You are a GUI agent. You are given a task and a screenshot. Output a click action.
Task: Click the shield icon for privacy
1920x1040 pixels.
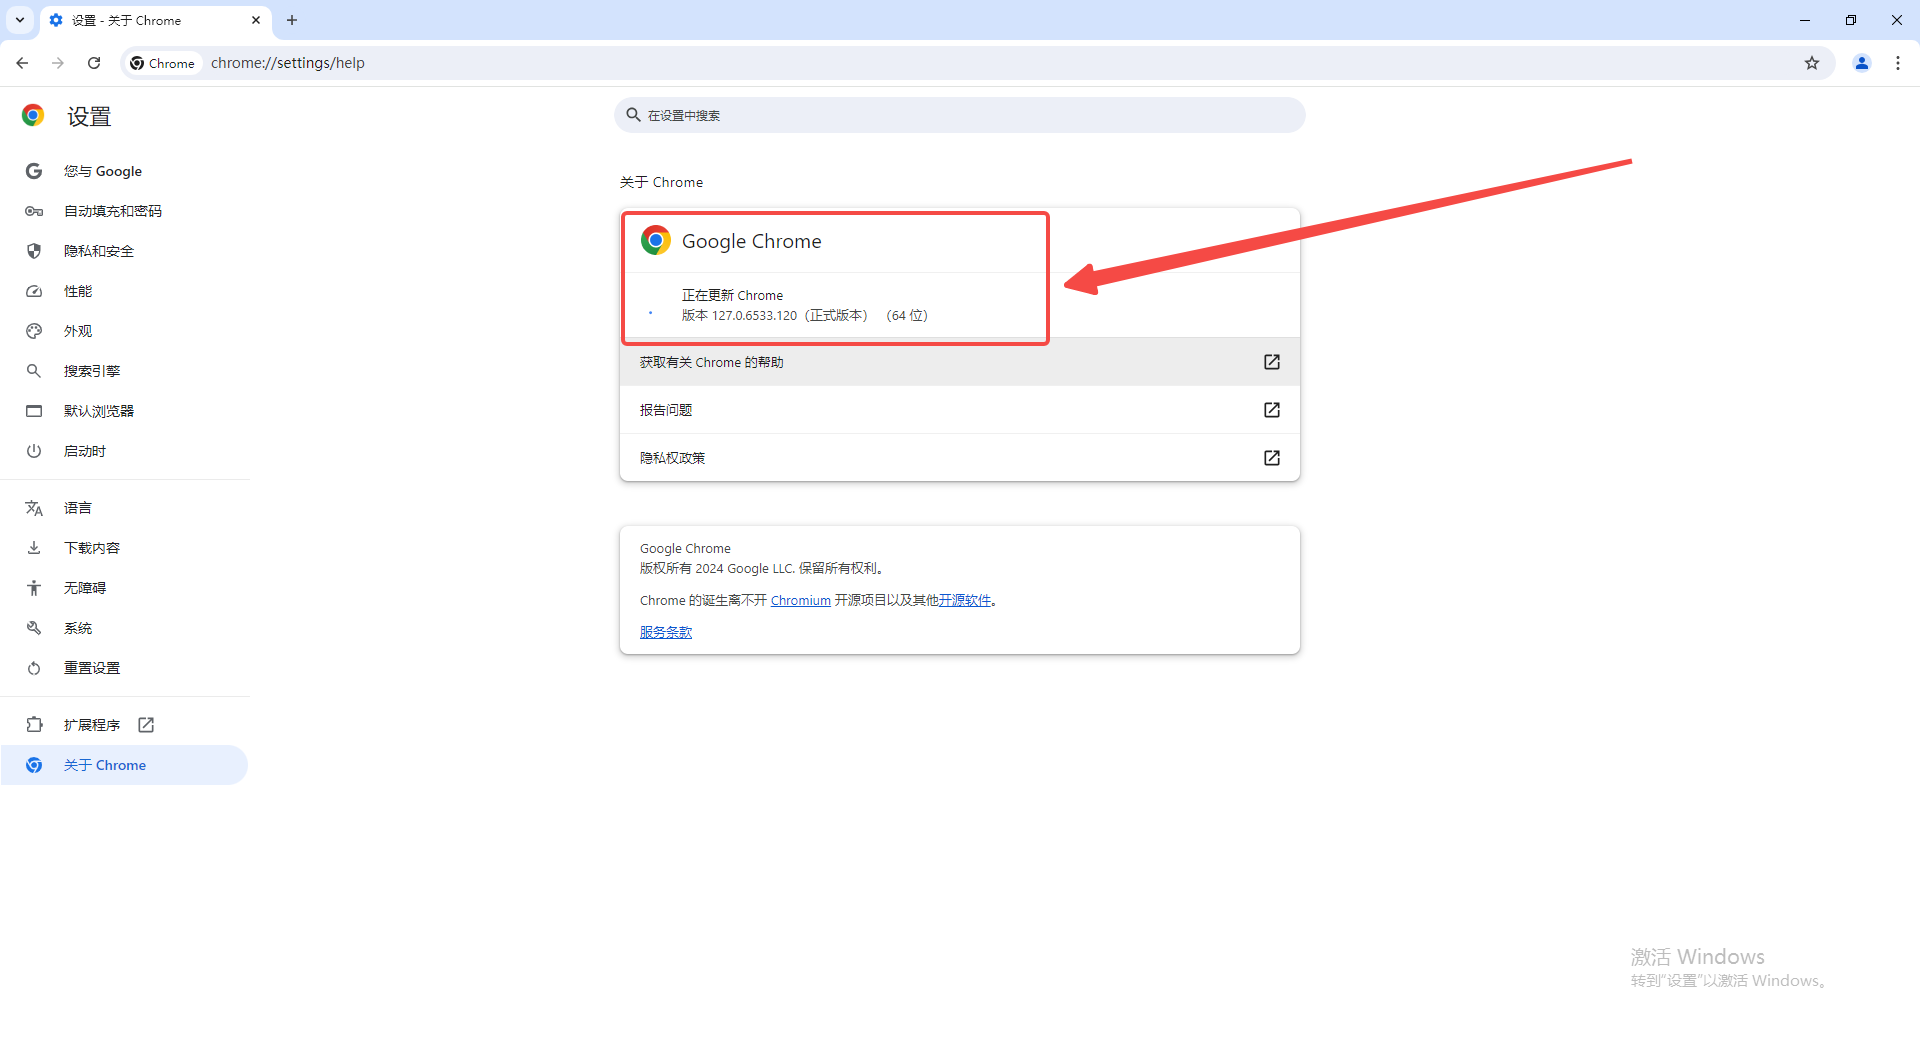(x=34, y=251)
